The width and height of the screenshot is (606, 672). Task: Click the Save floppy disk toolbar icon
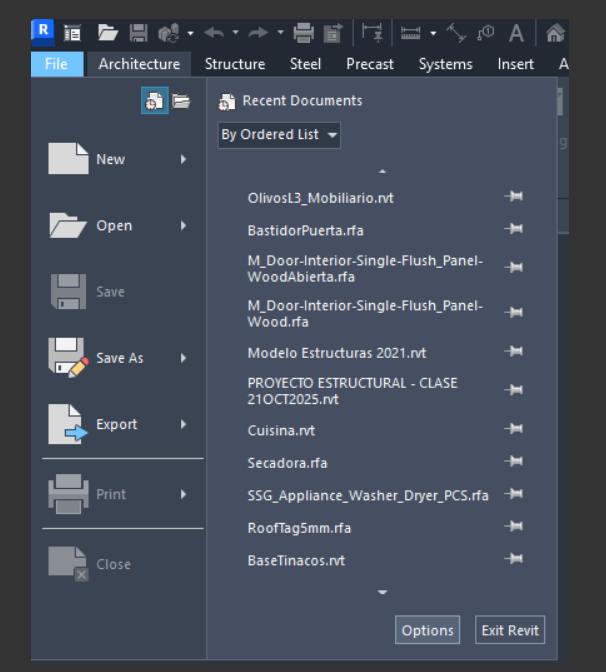138,33
